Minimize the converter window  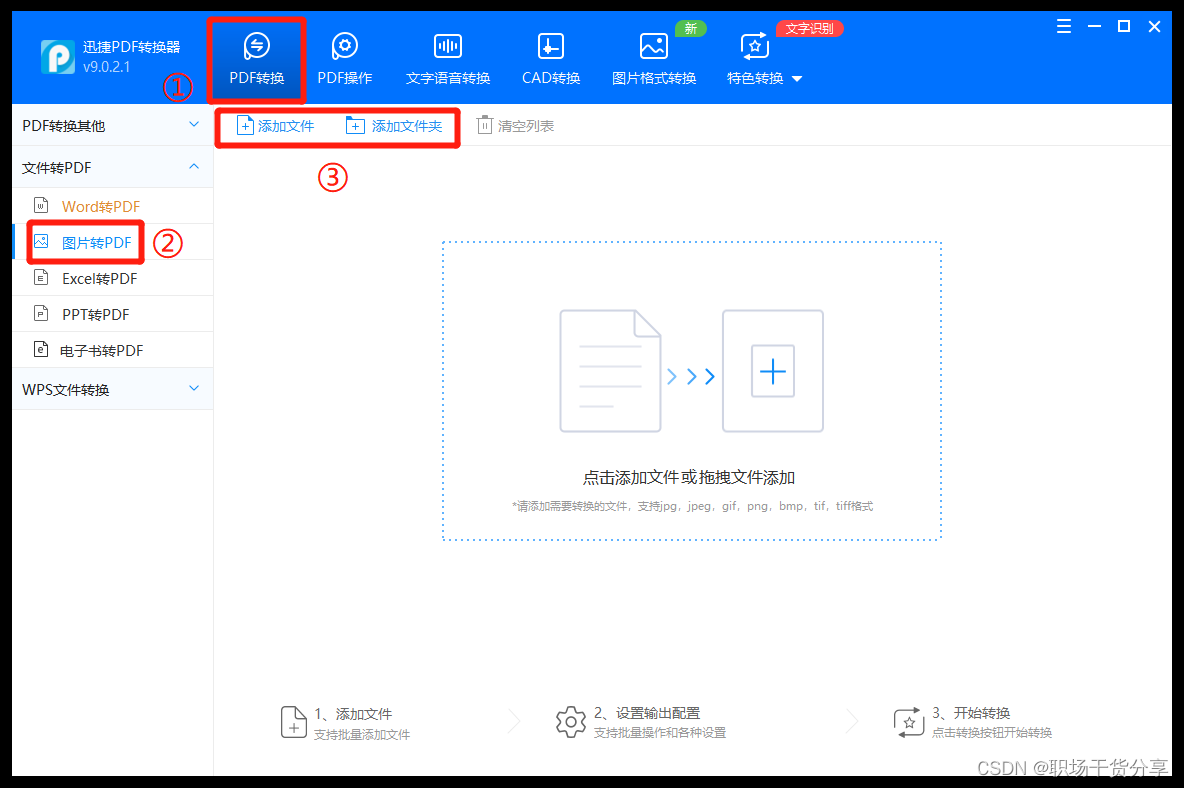(1094, 27)
